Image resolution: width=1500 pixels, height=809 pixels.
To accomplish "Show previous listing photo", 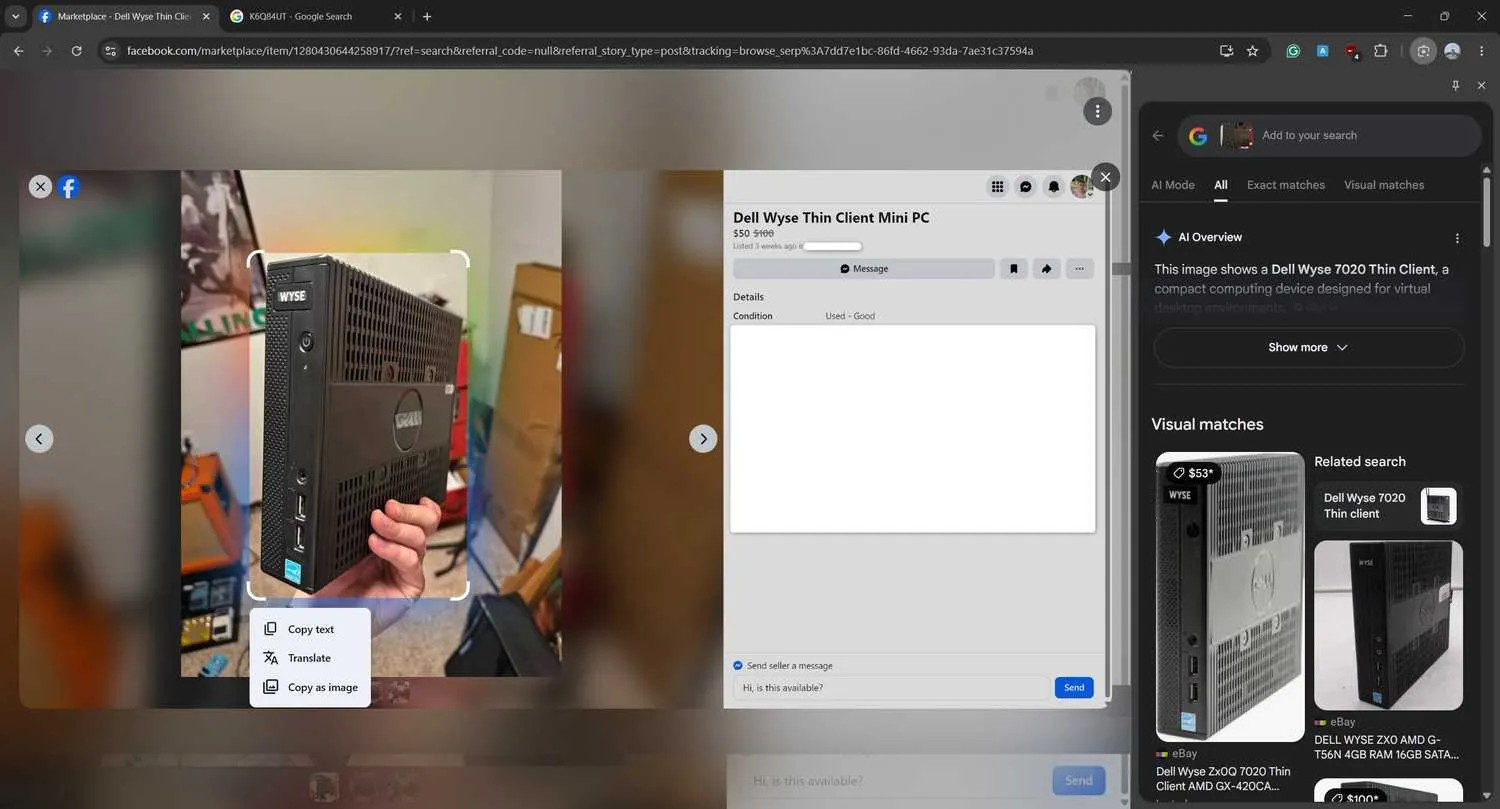I will [x=39, y=438].
